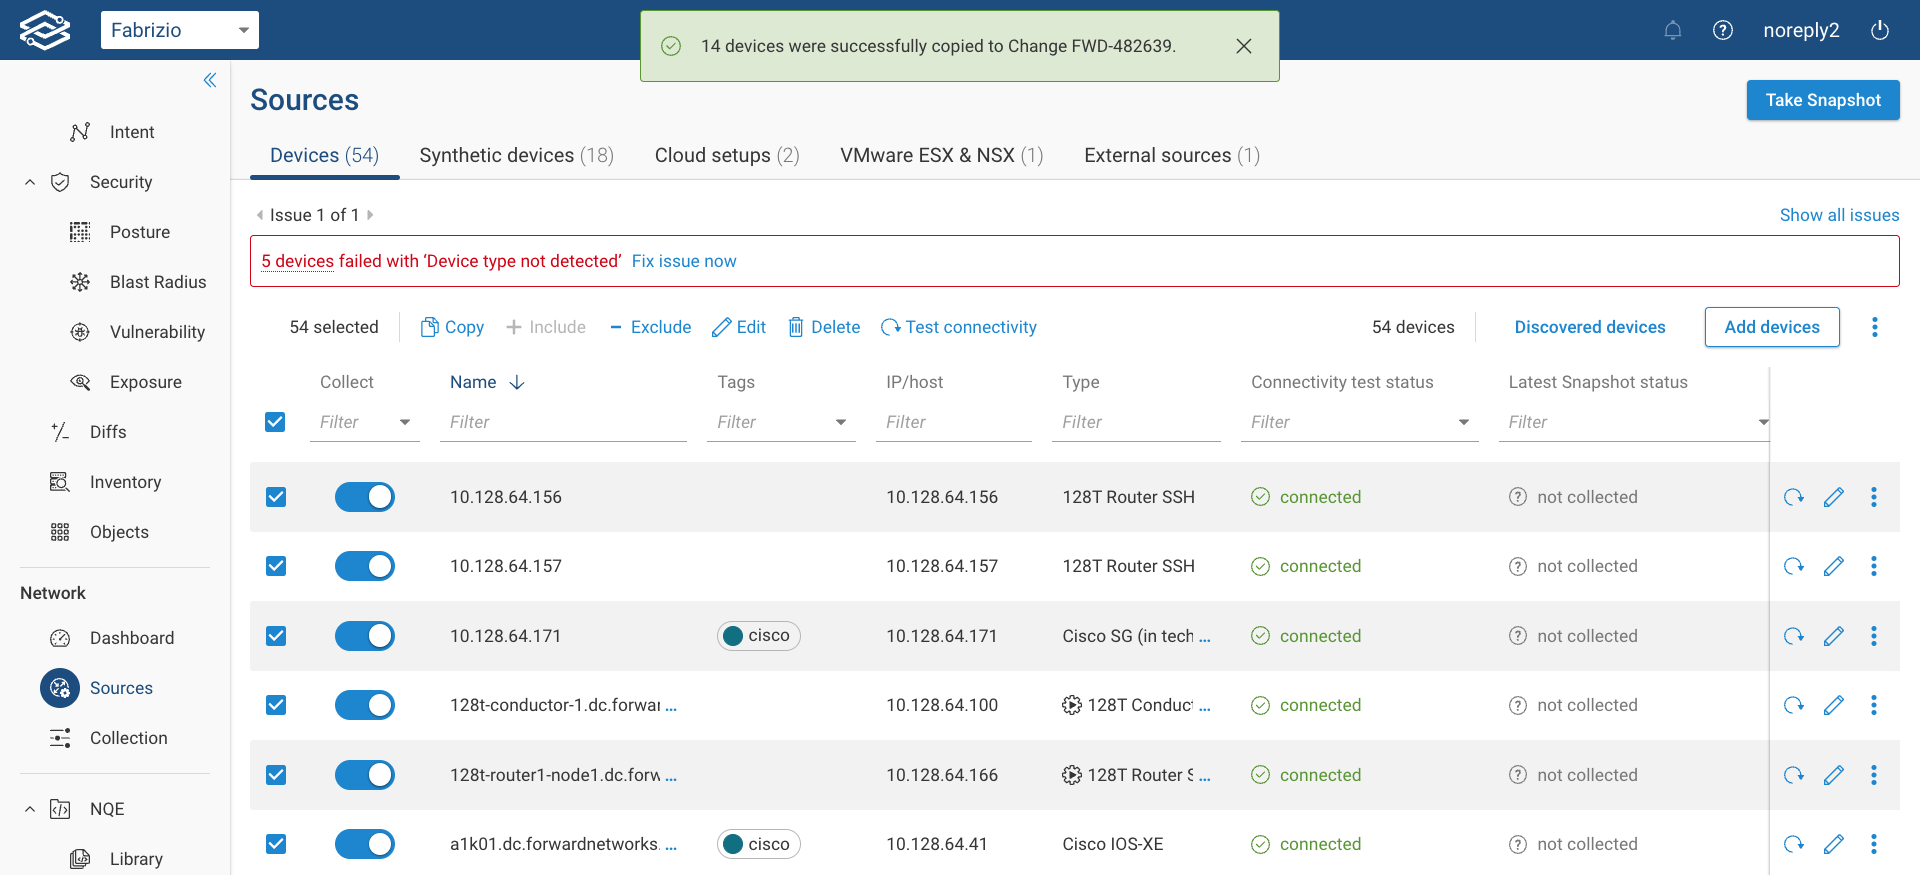The height and width of the screenshot is (875, 1920).
Task: Uncheck the 10.128.64.171 row checkbox
Action: pos(276,636)
